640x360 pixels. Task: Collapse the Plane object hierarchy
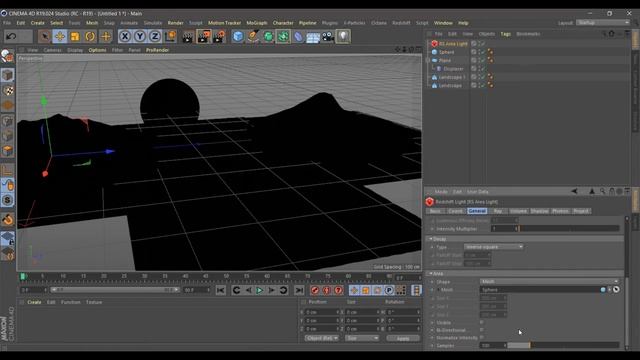(x=428, y=60)
